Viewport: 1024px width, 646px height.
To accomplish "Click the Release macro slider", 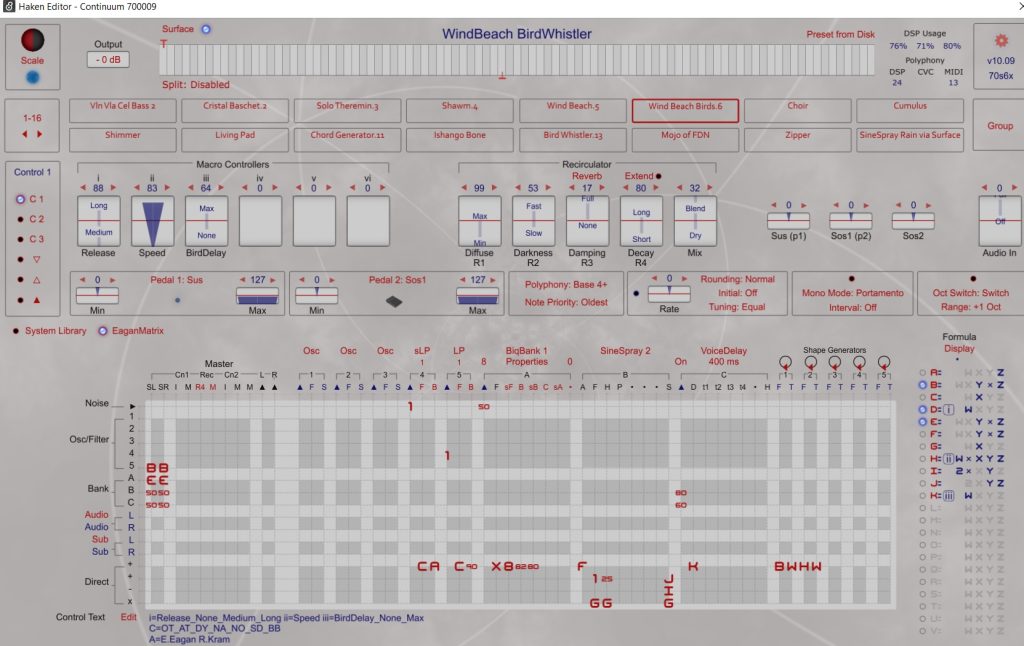I will point(99,221).
